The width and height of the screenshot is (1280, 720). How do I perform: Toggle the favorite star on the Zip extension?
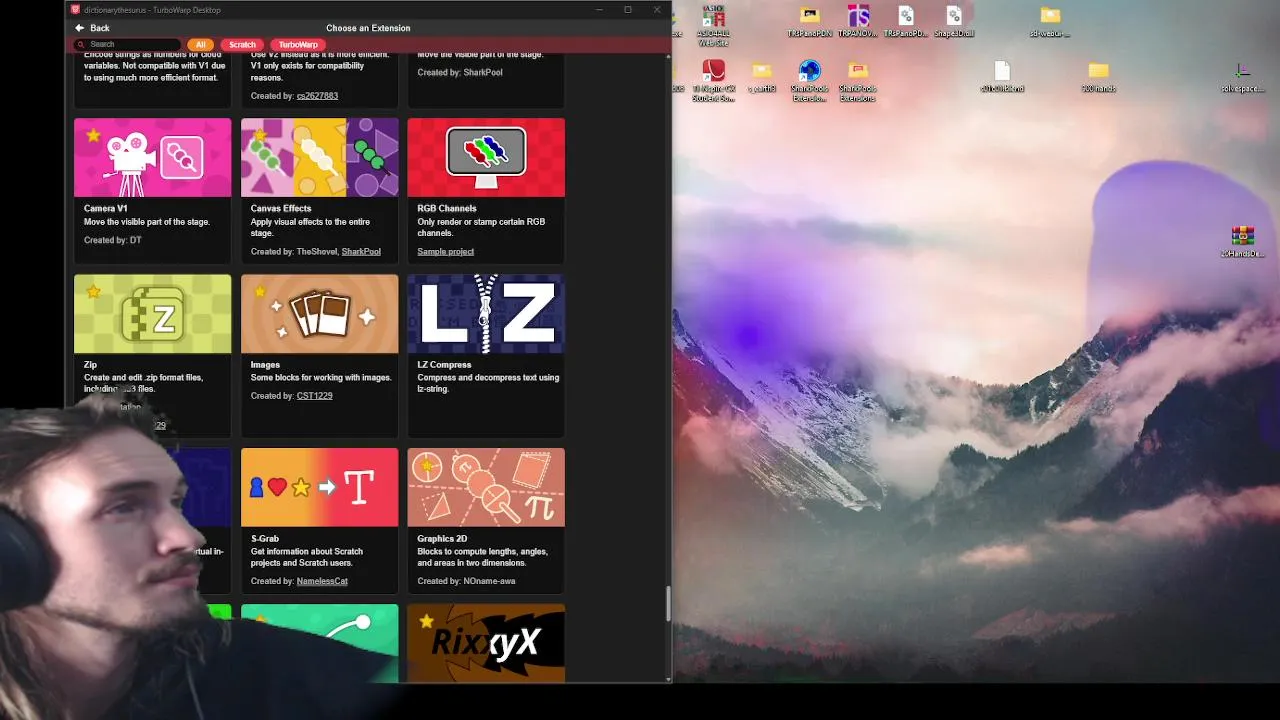point(93,292)
